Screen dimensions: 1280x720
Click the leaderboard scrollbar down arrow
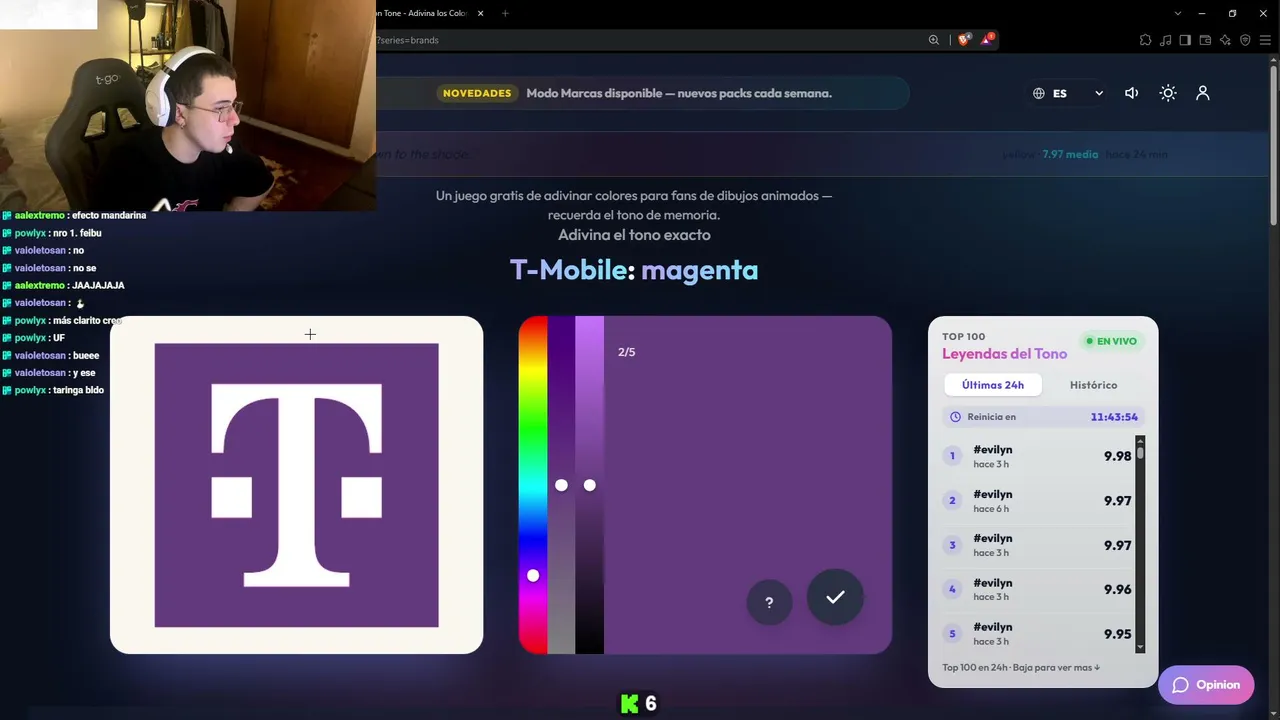click(x=1140, y=648)
